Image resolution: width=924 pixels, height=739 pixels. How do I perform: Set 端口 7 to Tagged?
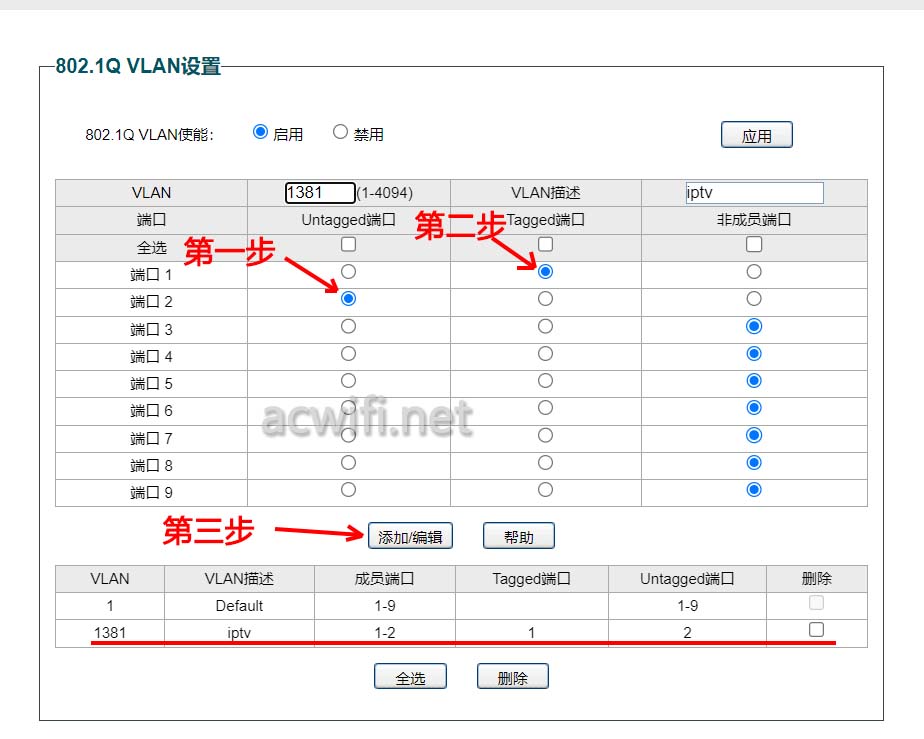(546, 436)
